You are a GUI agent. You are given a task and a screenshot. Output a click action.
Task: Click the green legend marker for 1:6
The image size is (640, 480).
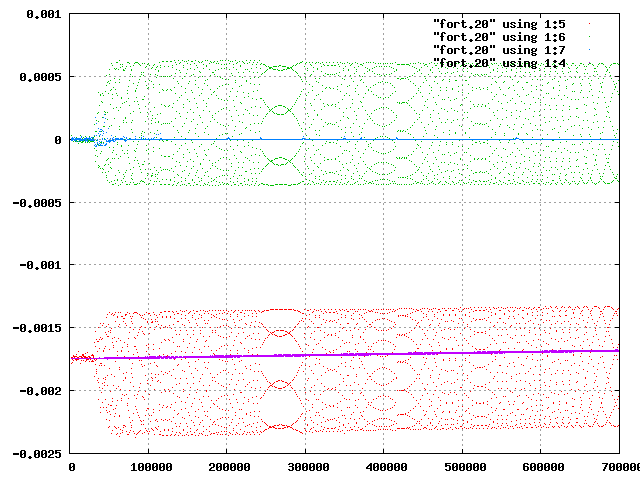tap(589, 37)
